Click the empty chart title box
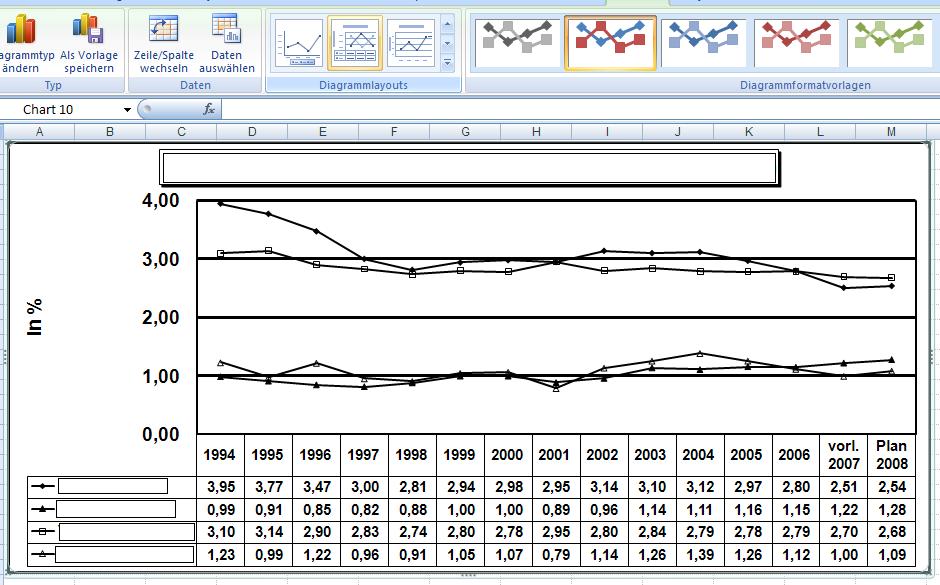940x585 pixels. click(x=469, y=168)
